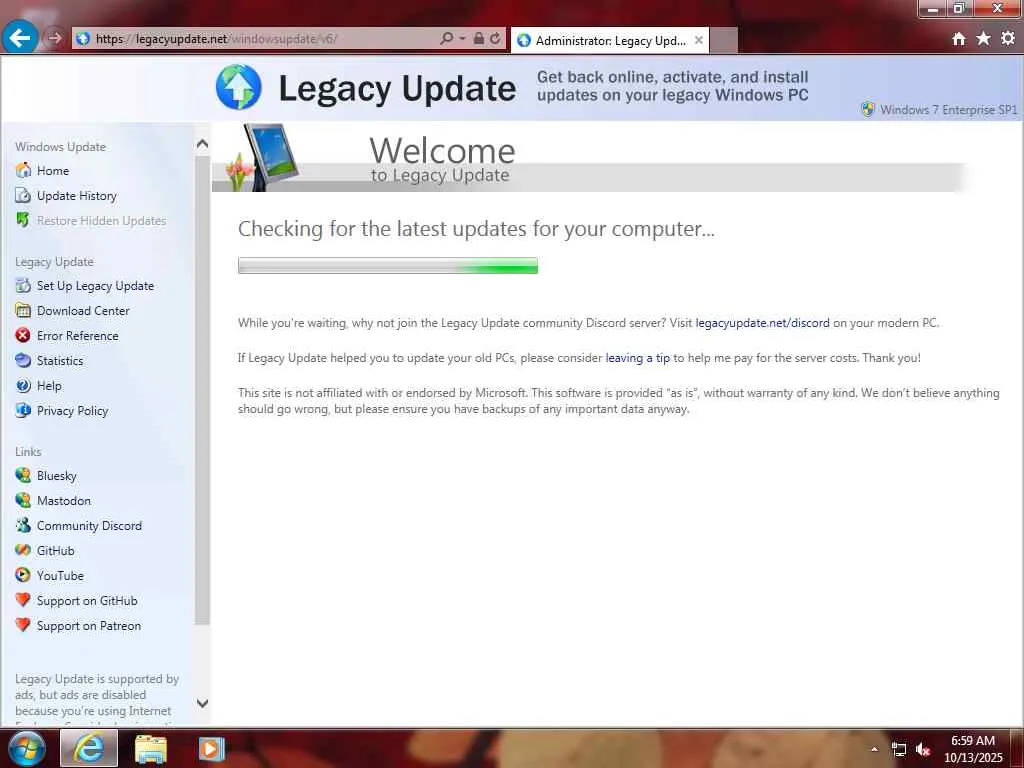Click the Mastodon globe icon
The width and height of the screenshot is (1024, 768).
[x=23, y=500]
